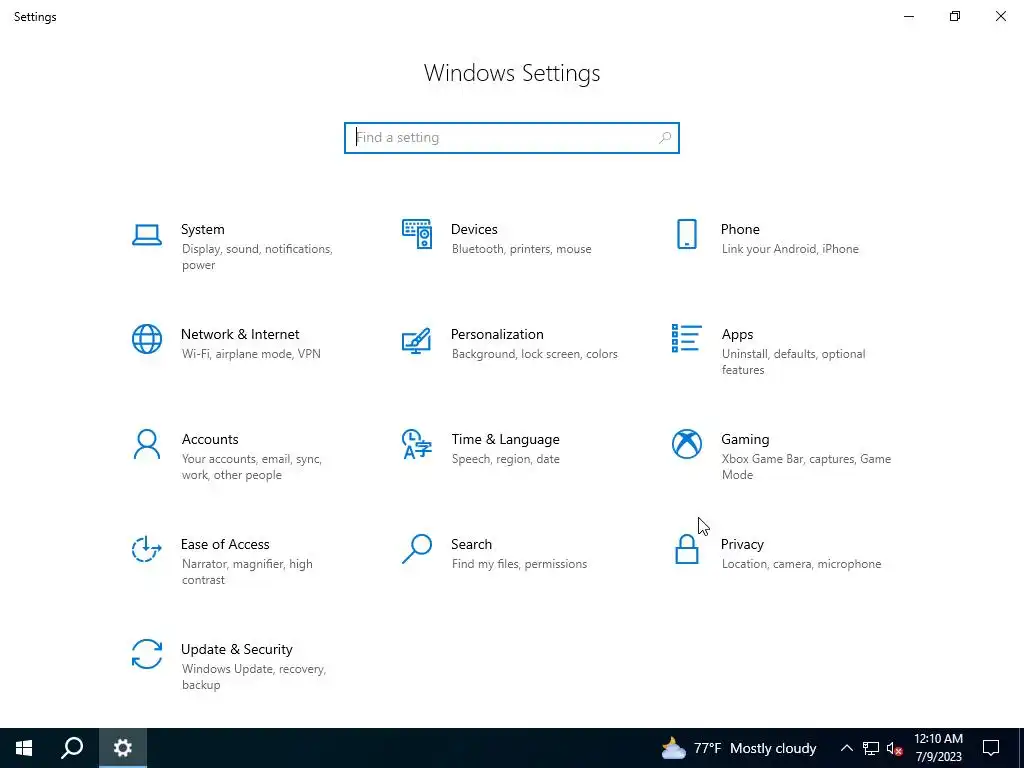1024x768 pixels.
Task: Open the weather widget showing 77°F
Action: pyautogui.click(x=739, y=748)
